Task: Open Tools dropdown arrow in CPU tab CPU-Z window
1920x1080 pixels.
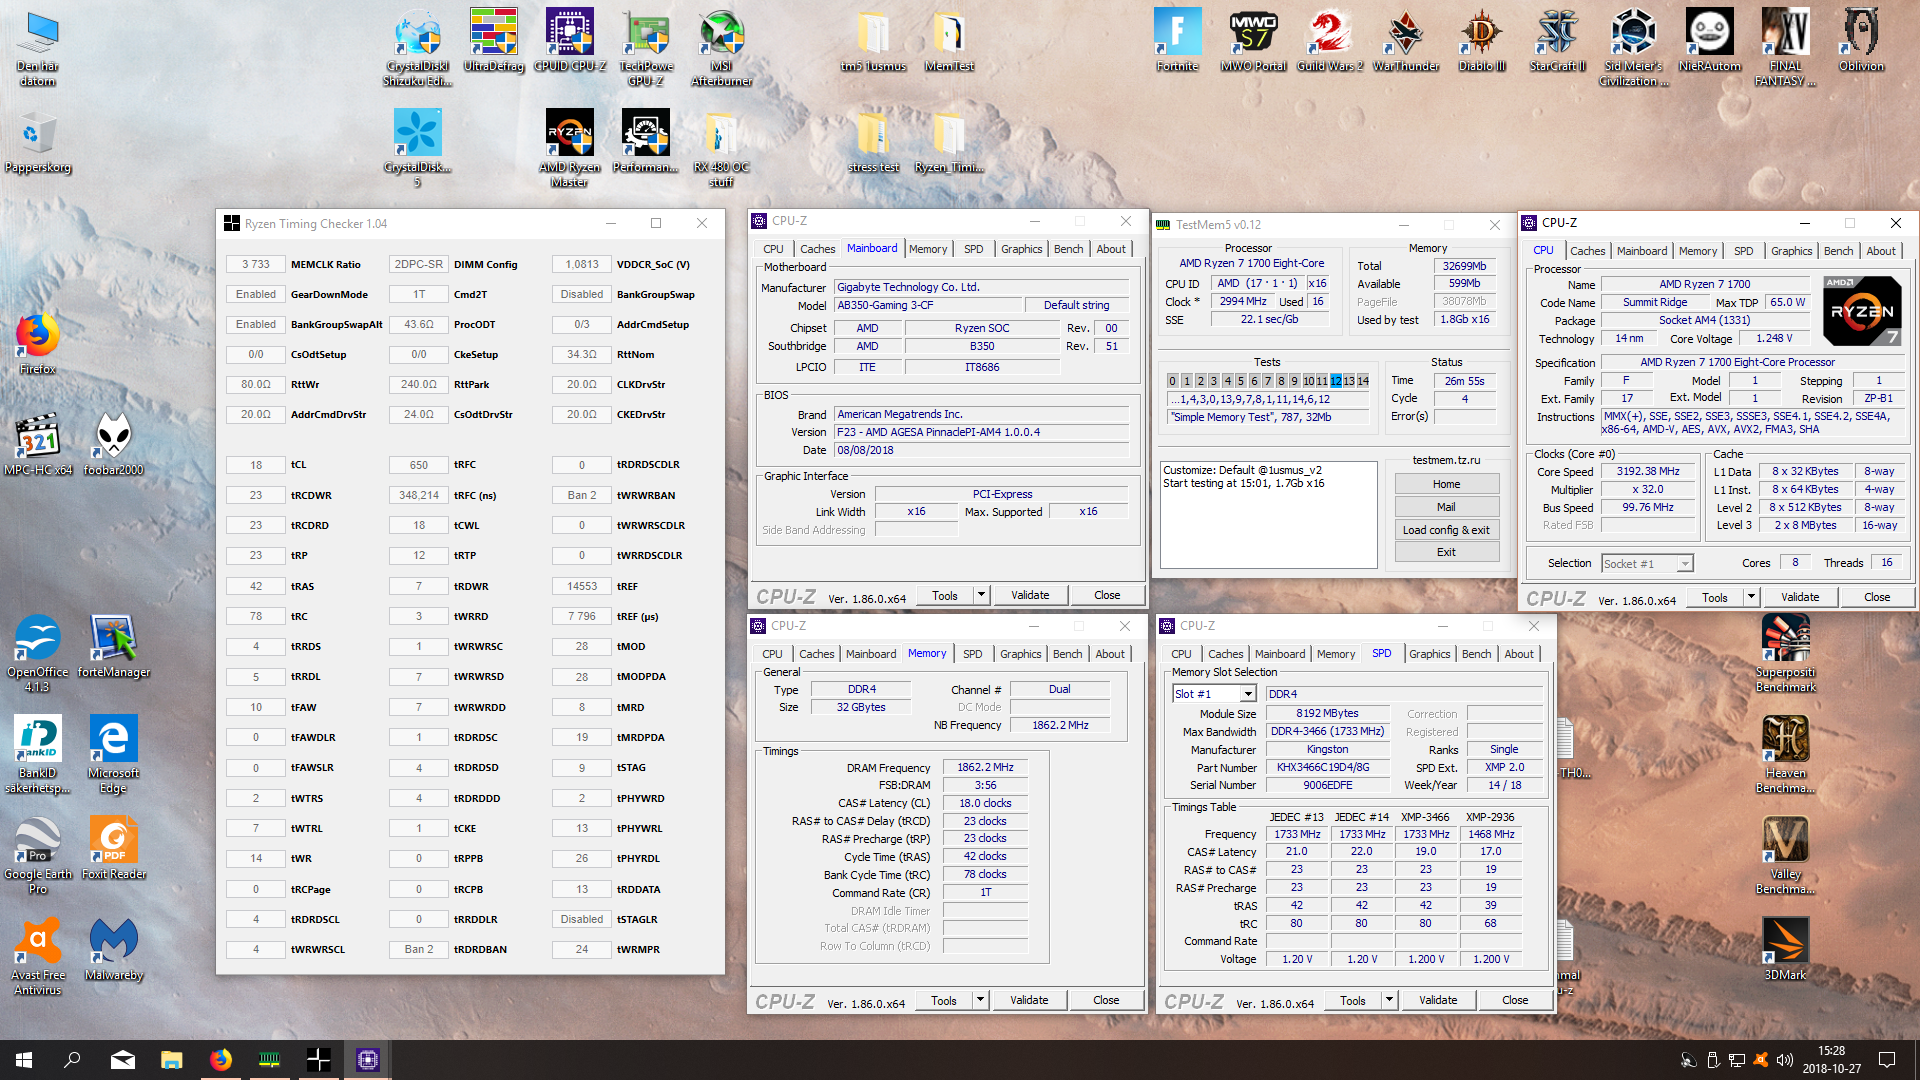Action: tap(1751, 597)
